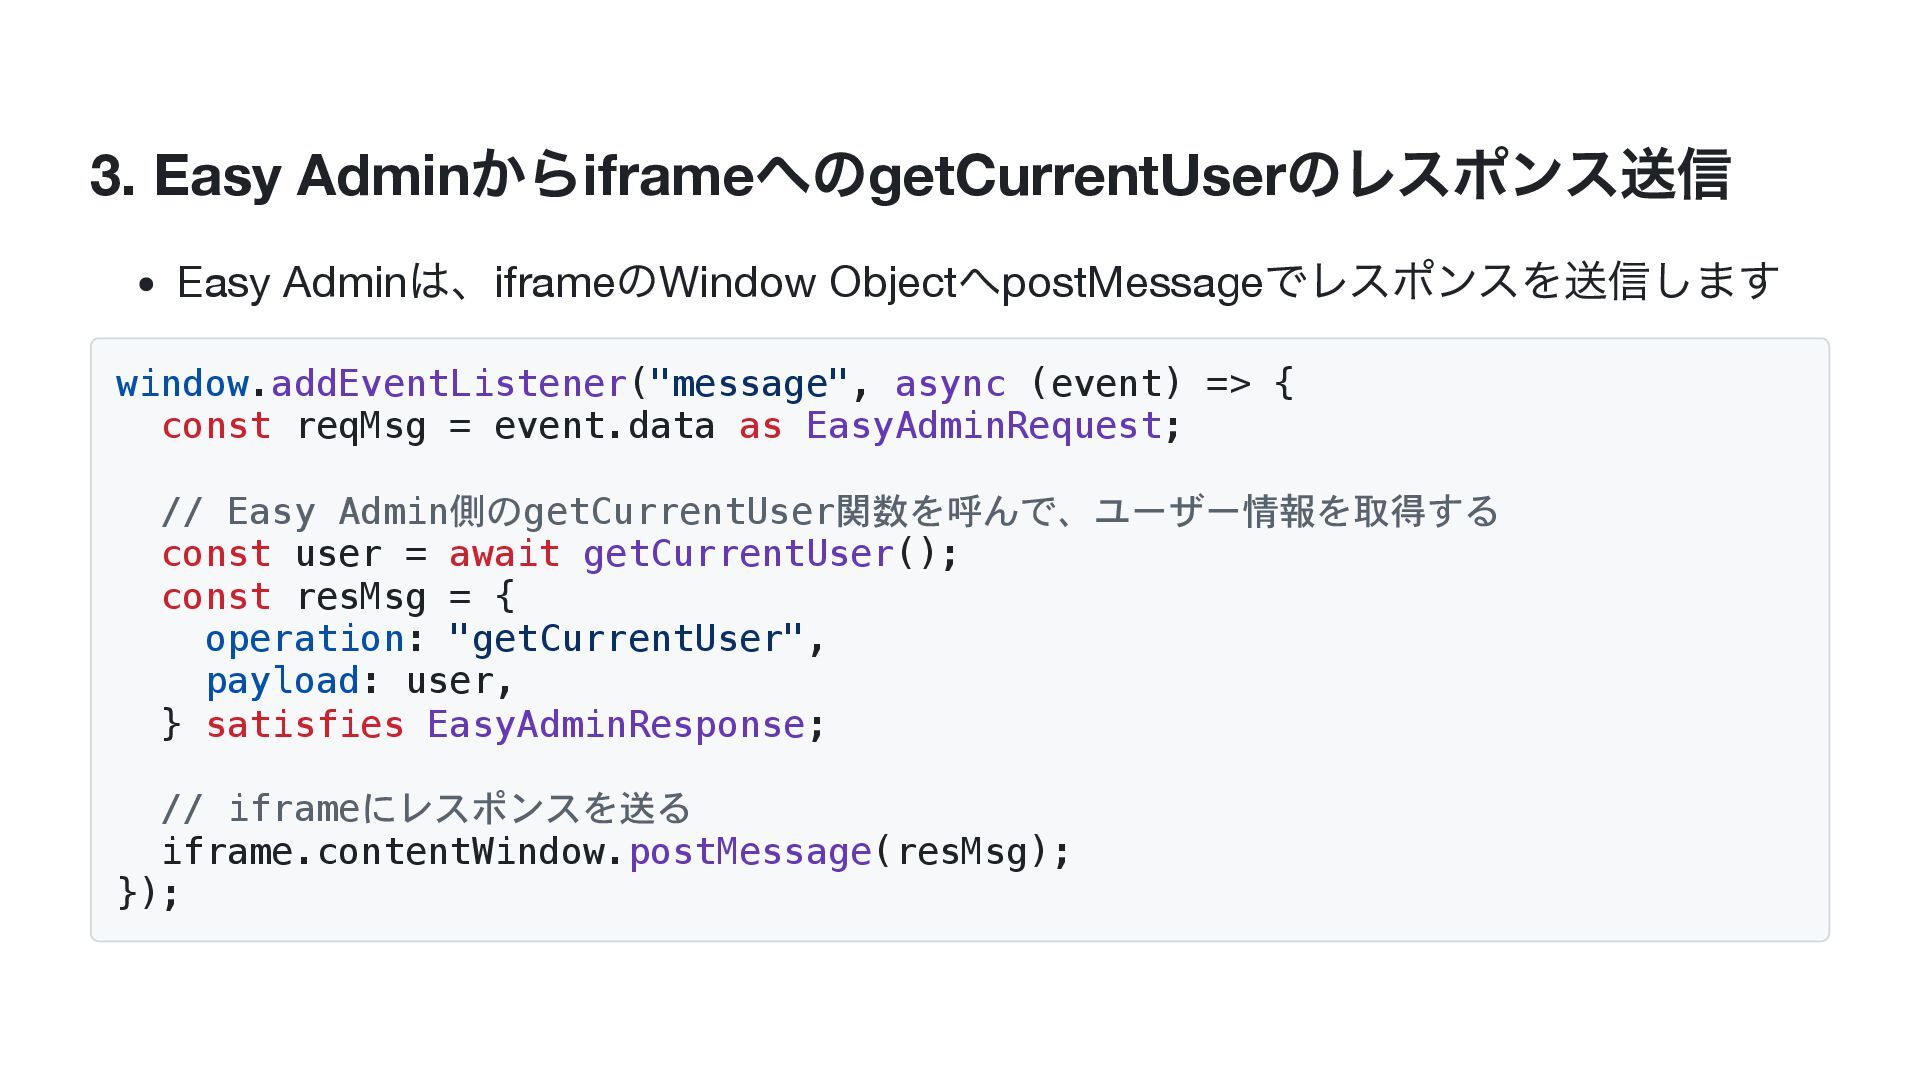
Task: Click the resMsg constant declaration
Action: click(x=361, y=597)
